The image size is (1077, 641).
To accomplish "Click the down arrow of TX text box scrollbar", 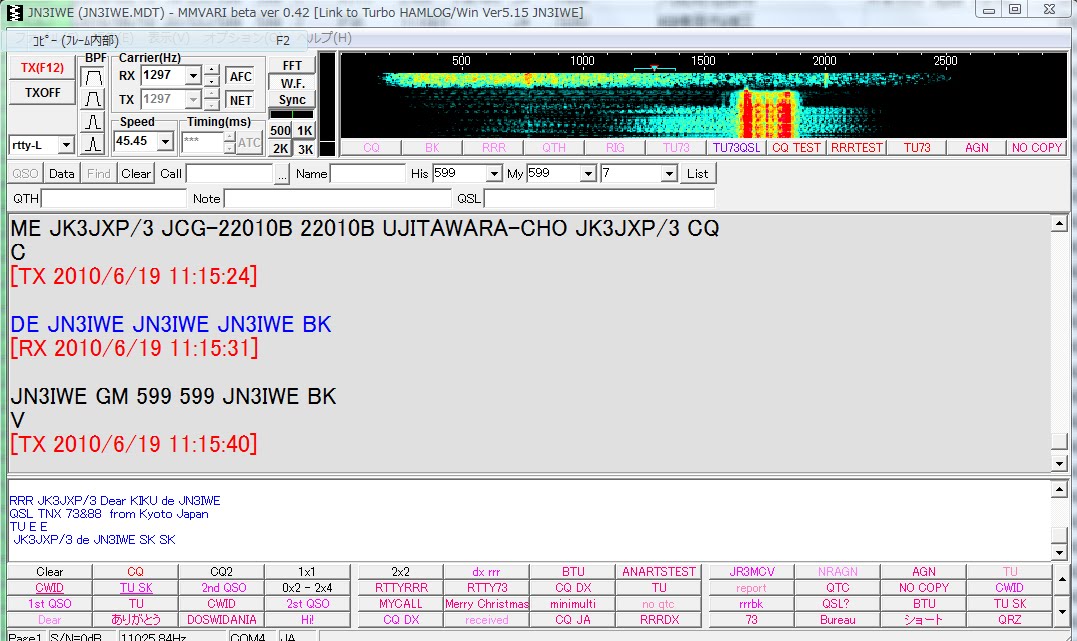I will (x=1059, y=552).
